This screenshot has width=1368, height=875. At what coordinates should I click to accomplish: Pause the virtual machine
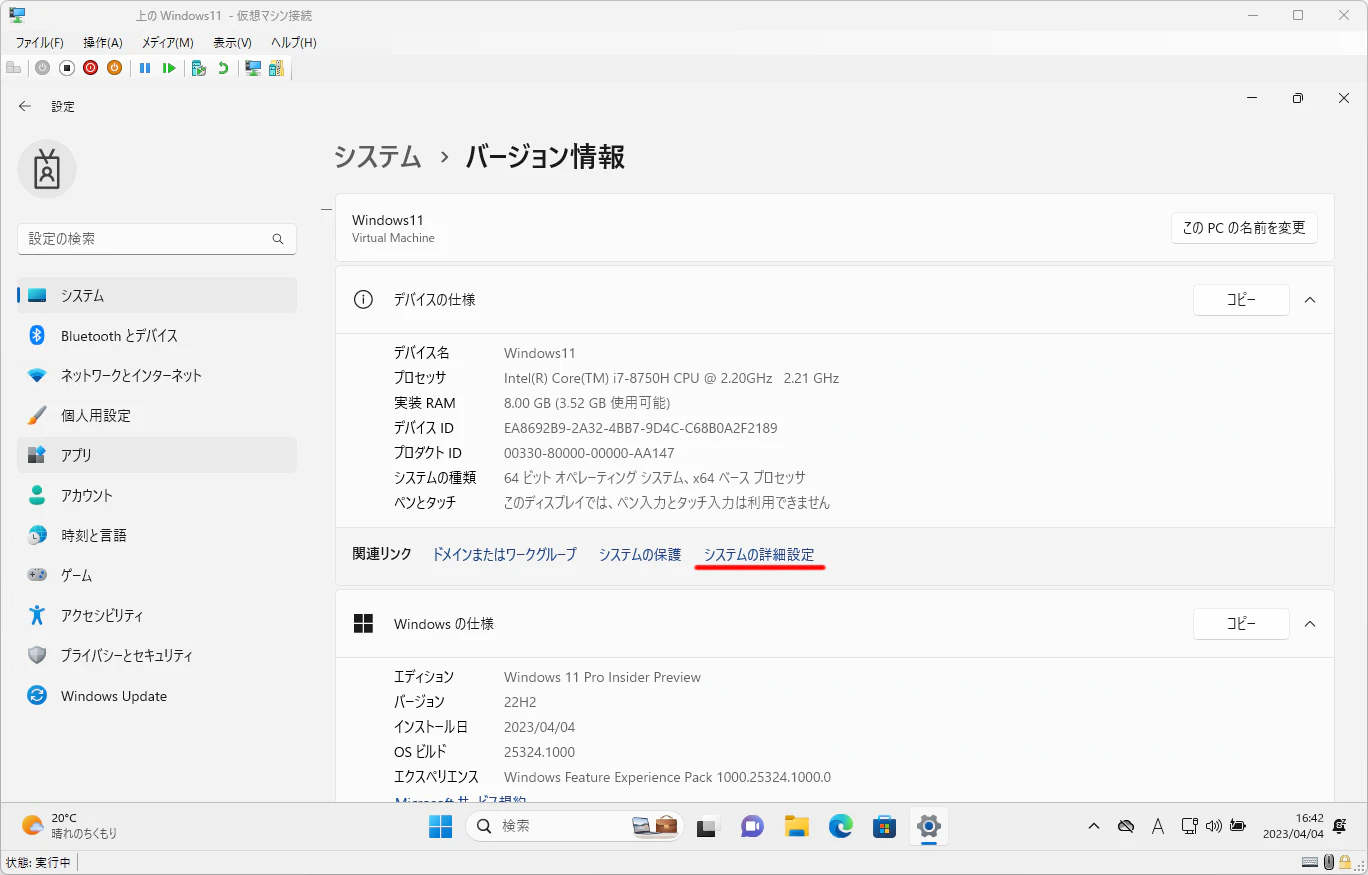tap(145, 68)
